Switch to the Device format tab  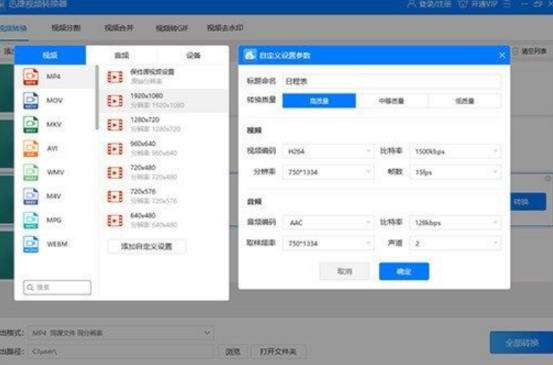tap(193, 55)
